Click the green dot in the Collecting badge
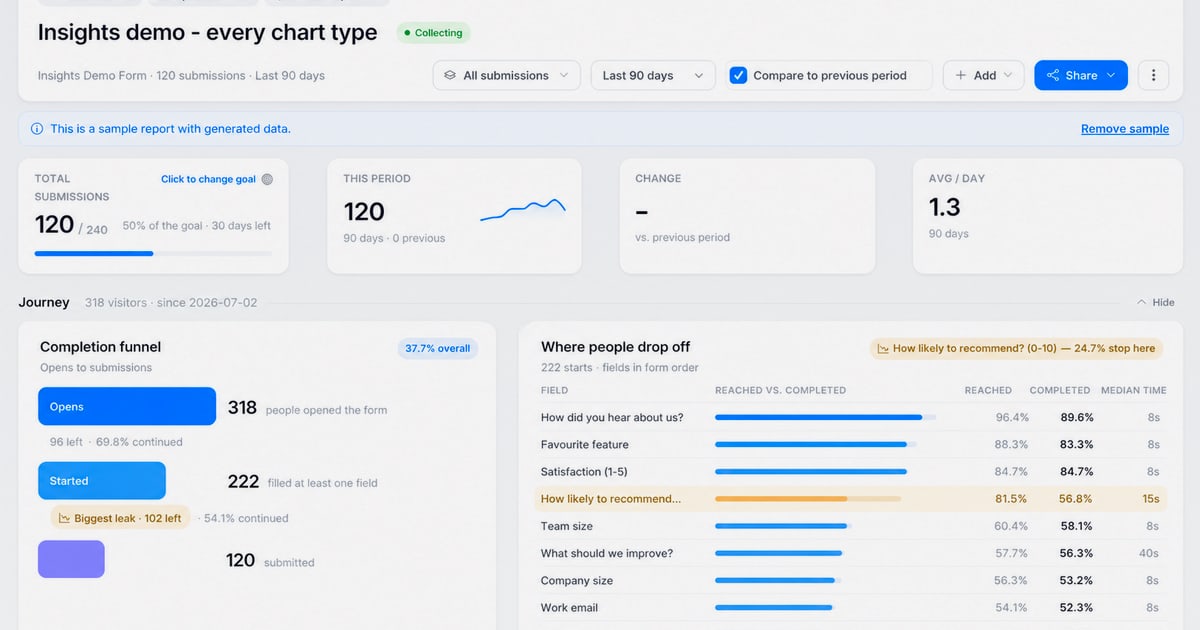This screenshot has height=630, width=1200. tap(407, 33)
